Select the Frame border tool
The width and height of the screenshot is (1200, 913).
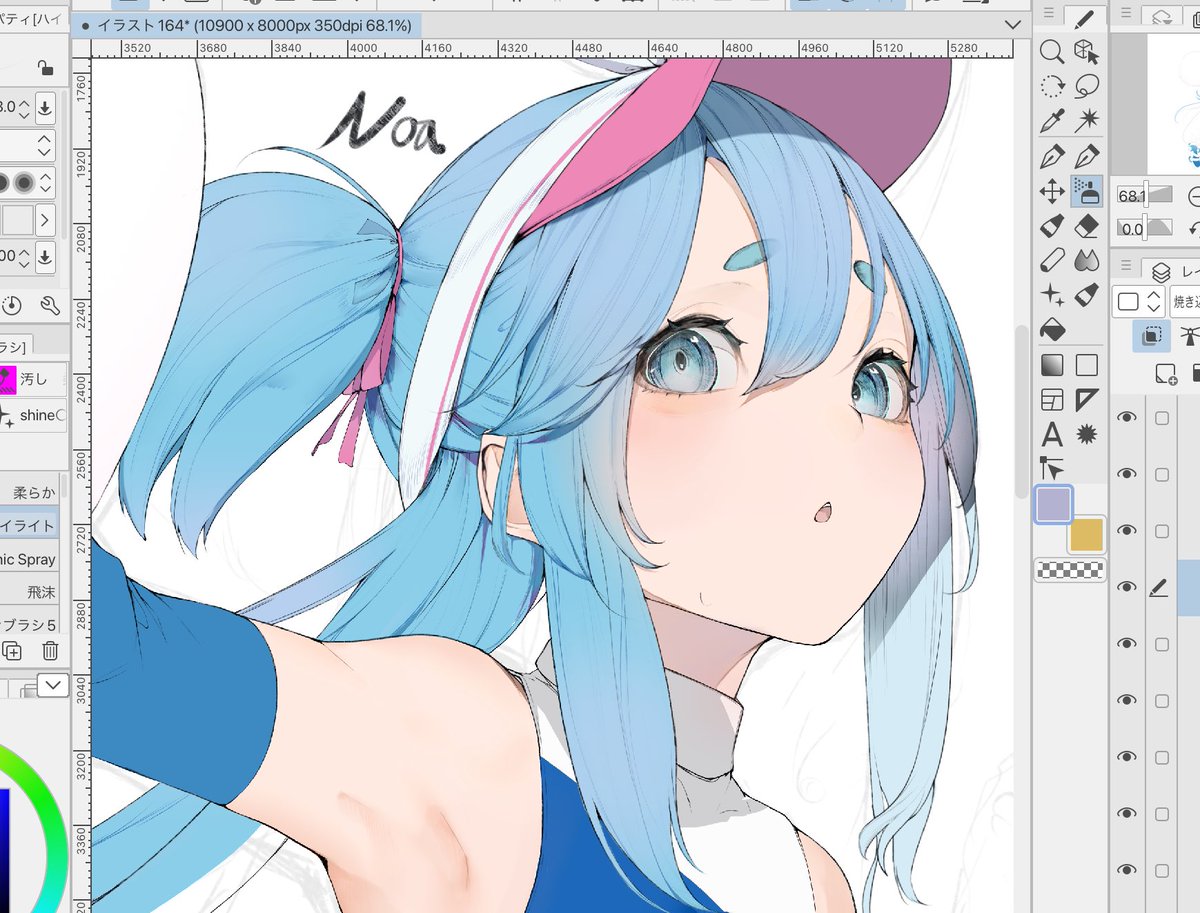[x=1052, y=400]
